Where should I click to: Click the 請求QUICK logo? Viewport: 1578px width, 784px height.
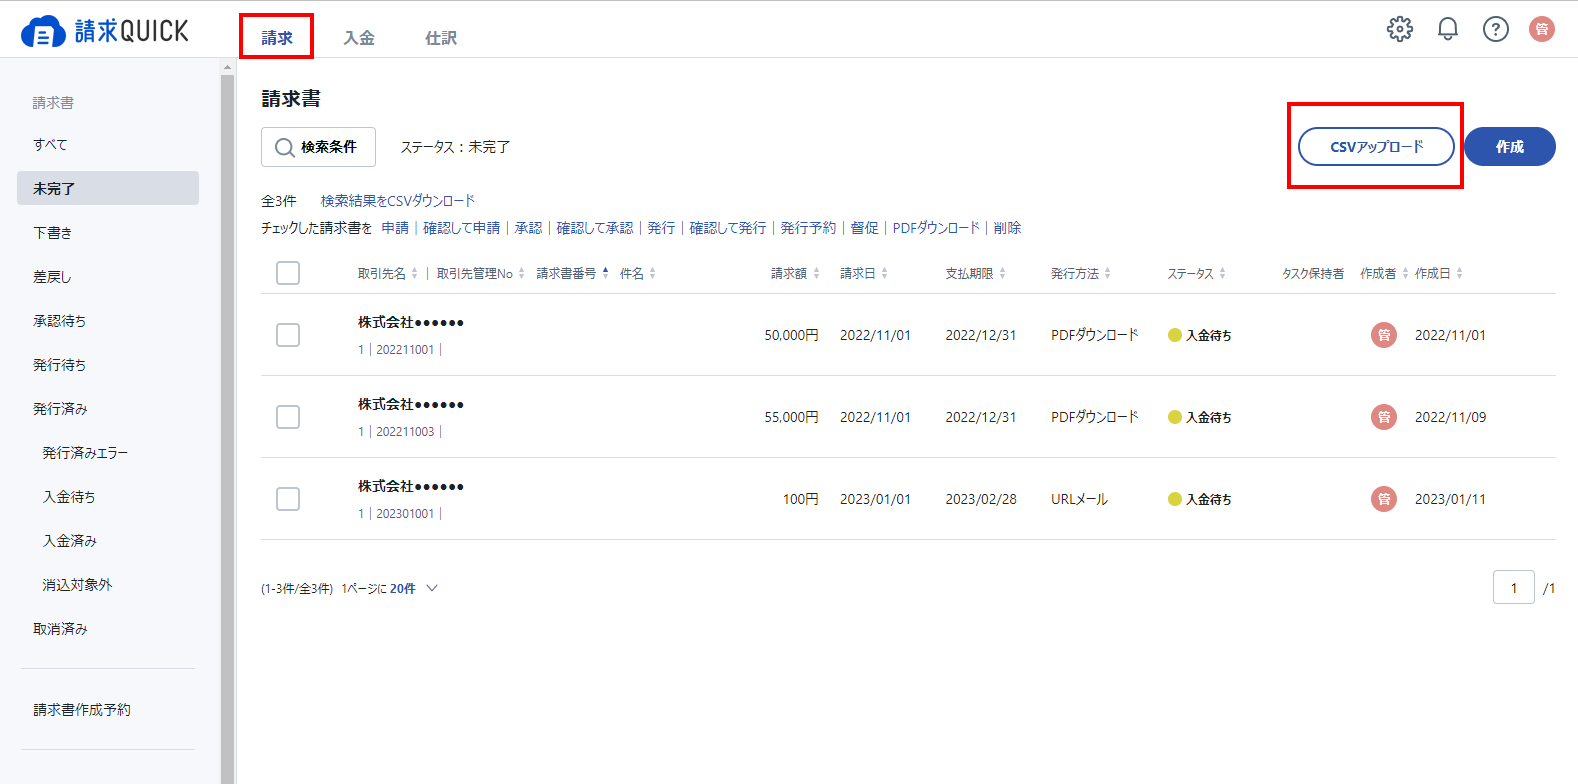pyautogui.click(x=105, y=31)
